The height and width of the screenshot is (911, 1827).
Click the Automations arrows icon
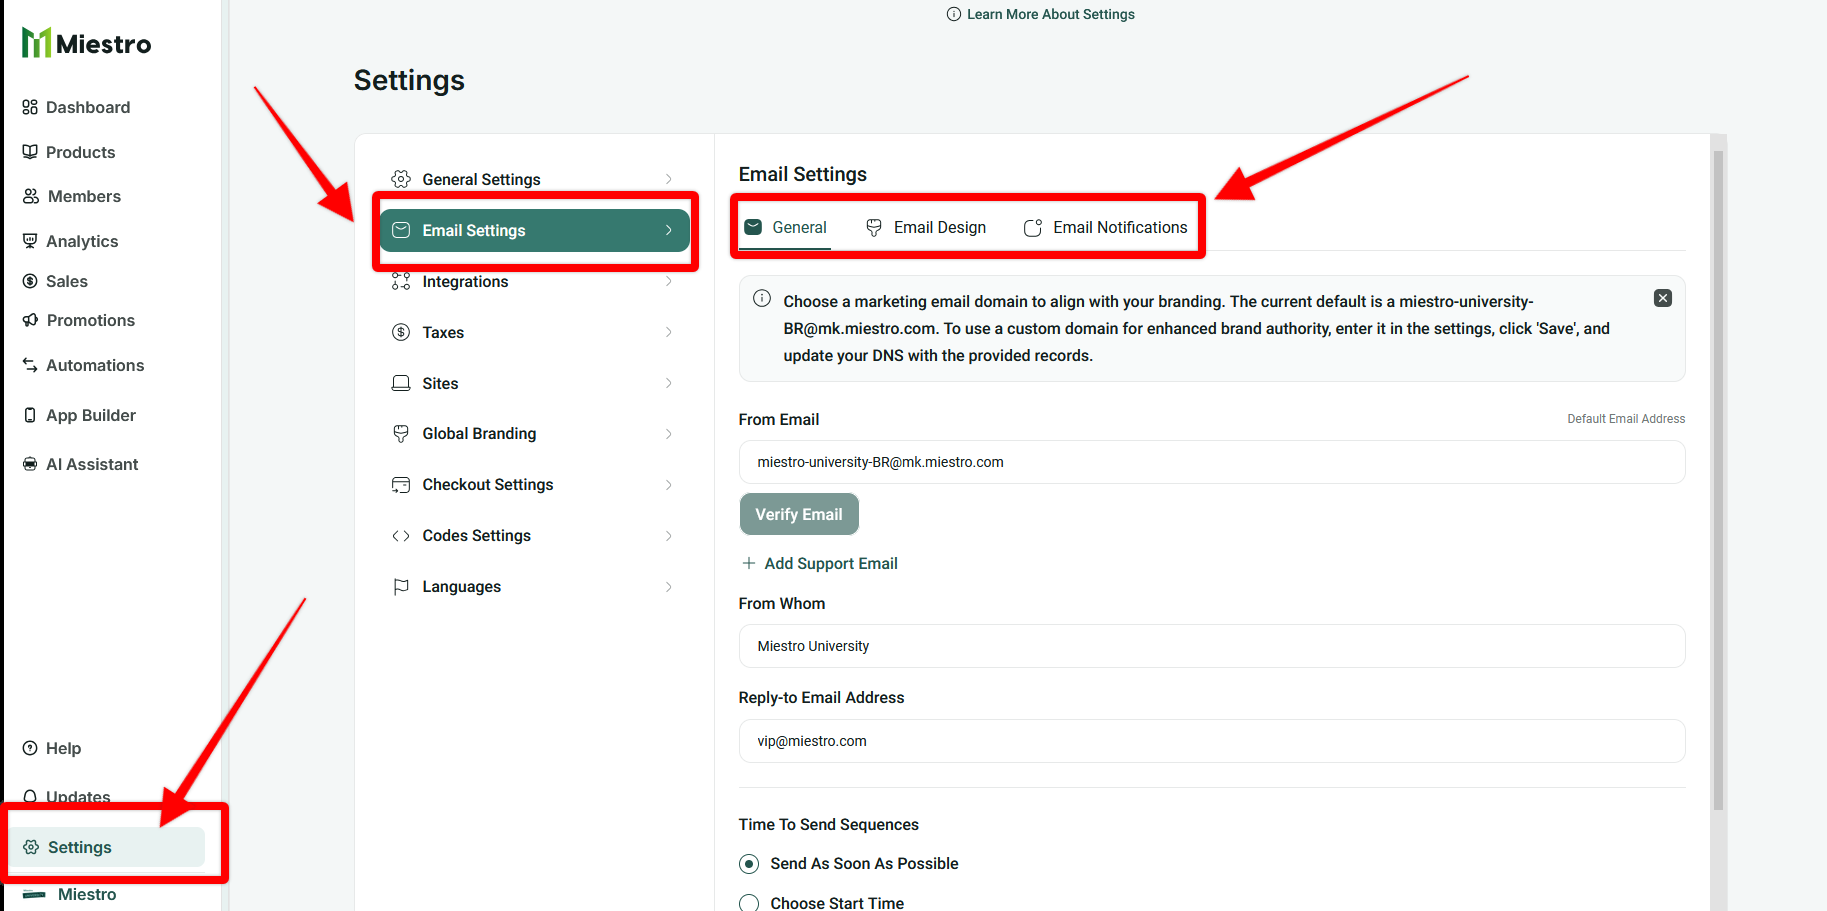point(30,365)
